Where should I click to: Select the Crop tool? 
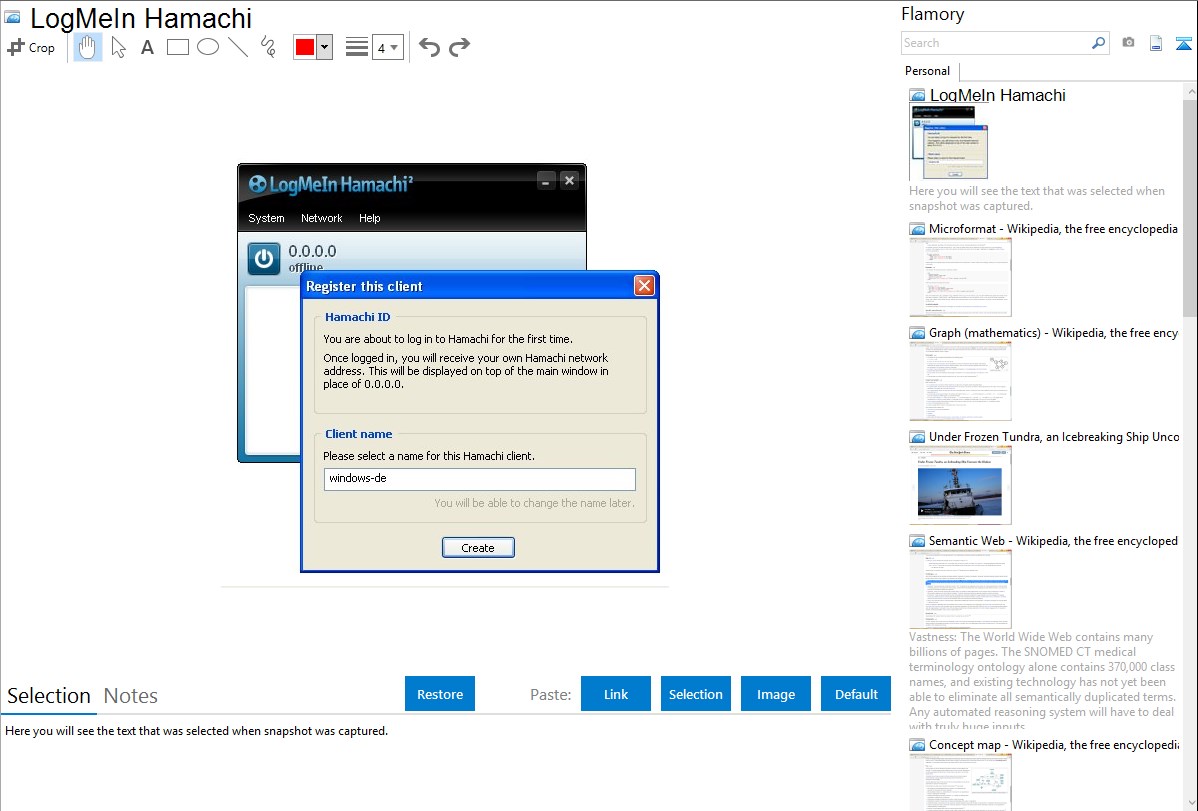click(31, 47)
